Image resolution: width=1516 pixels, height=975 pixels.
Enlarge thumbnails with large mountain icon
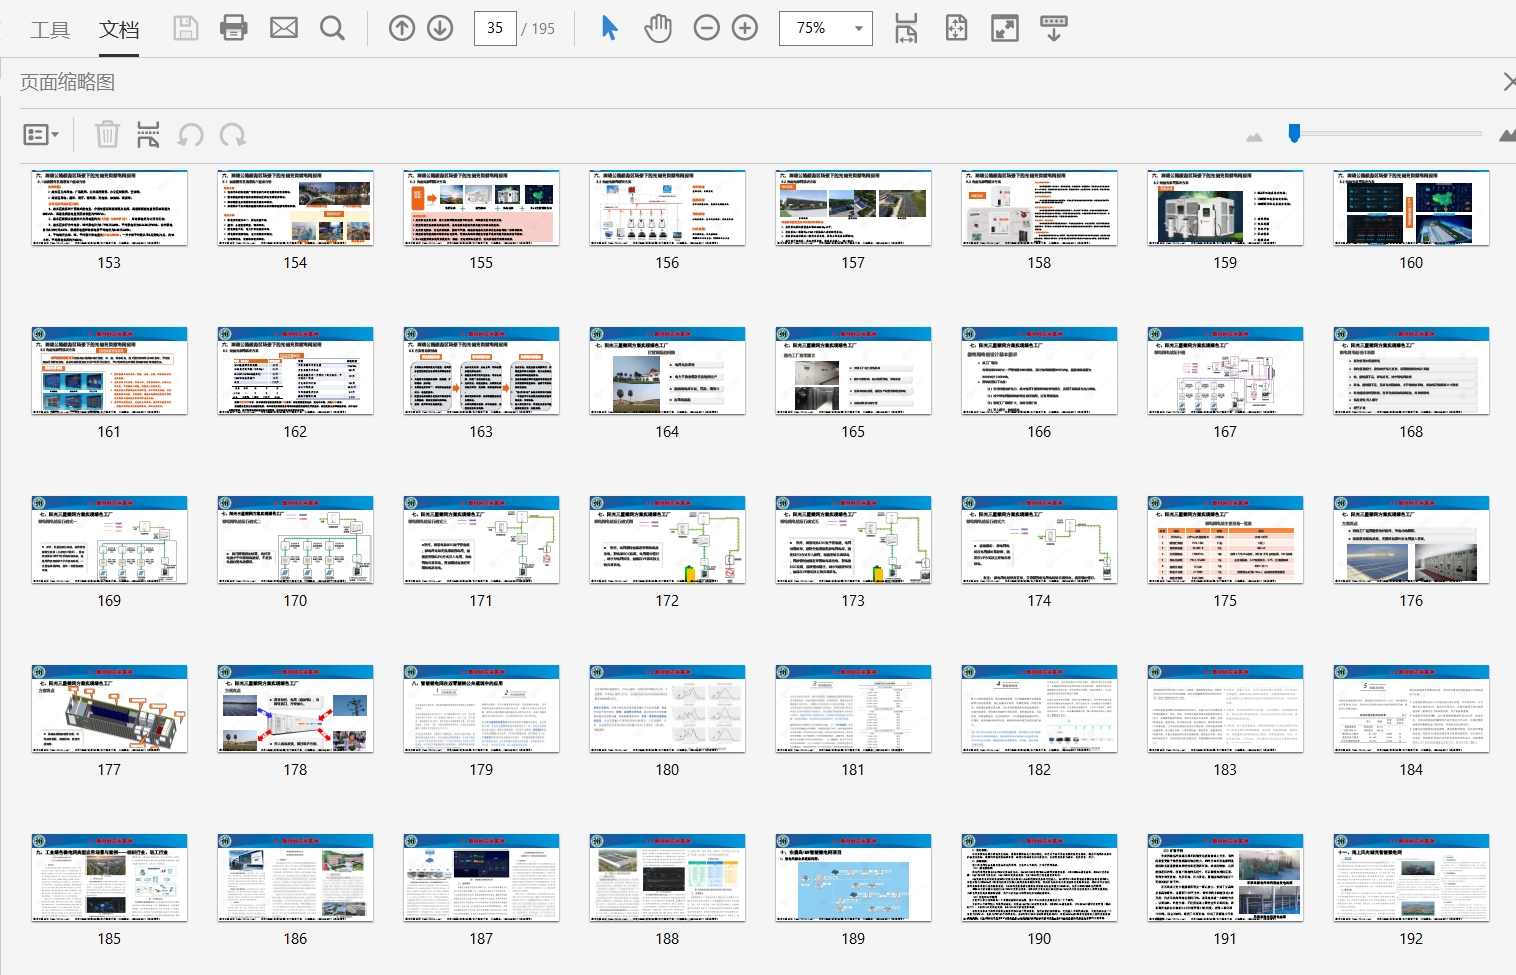[1508, 134]
